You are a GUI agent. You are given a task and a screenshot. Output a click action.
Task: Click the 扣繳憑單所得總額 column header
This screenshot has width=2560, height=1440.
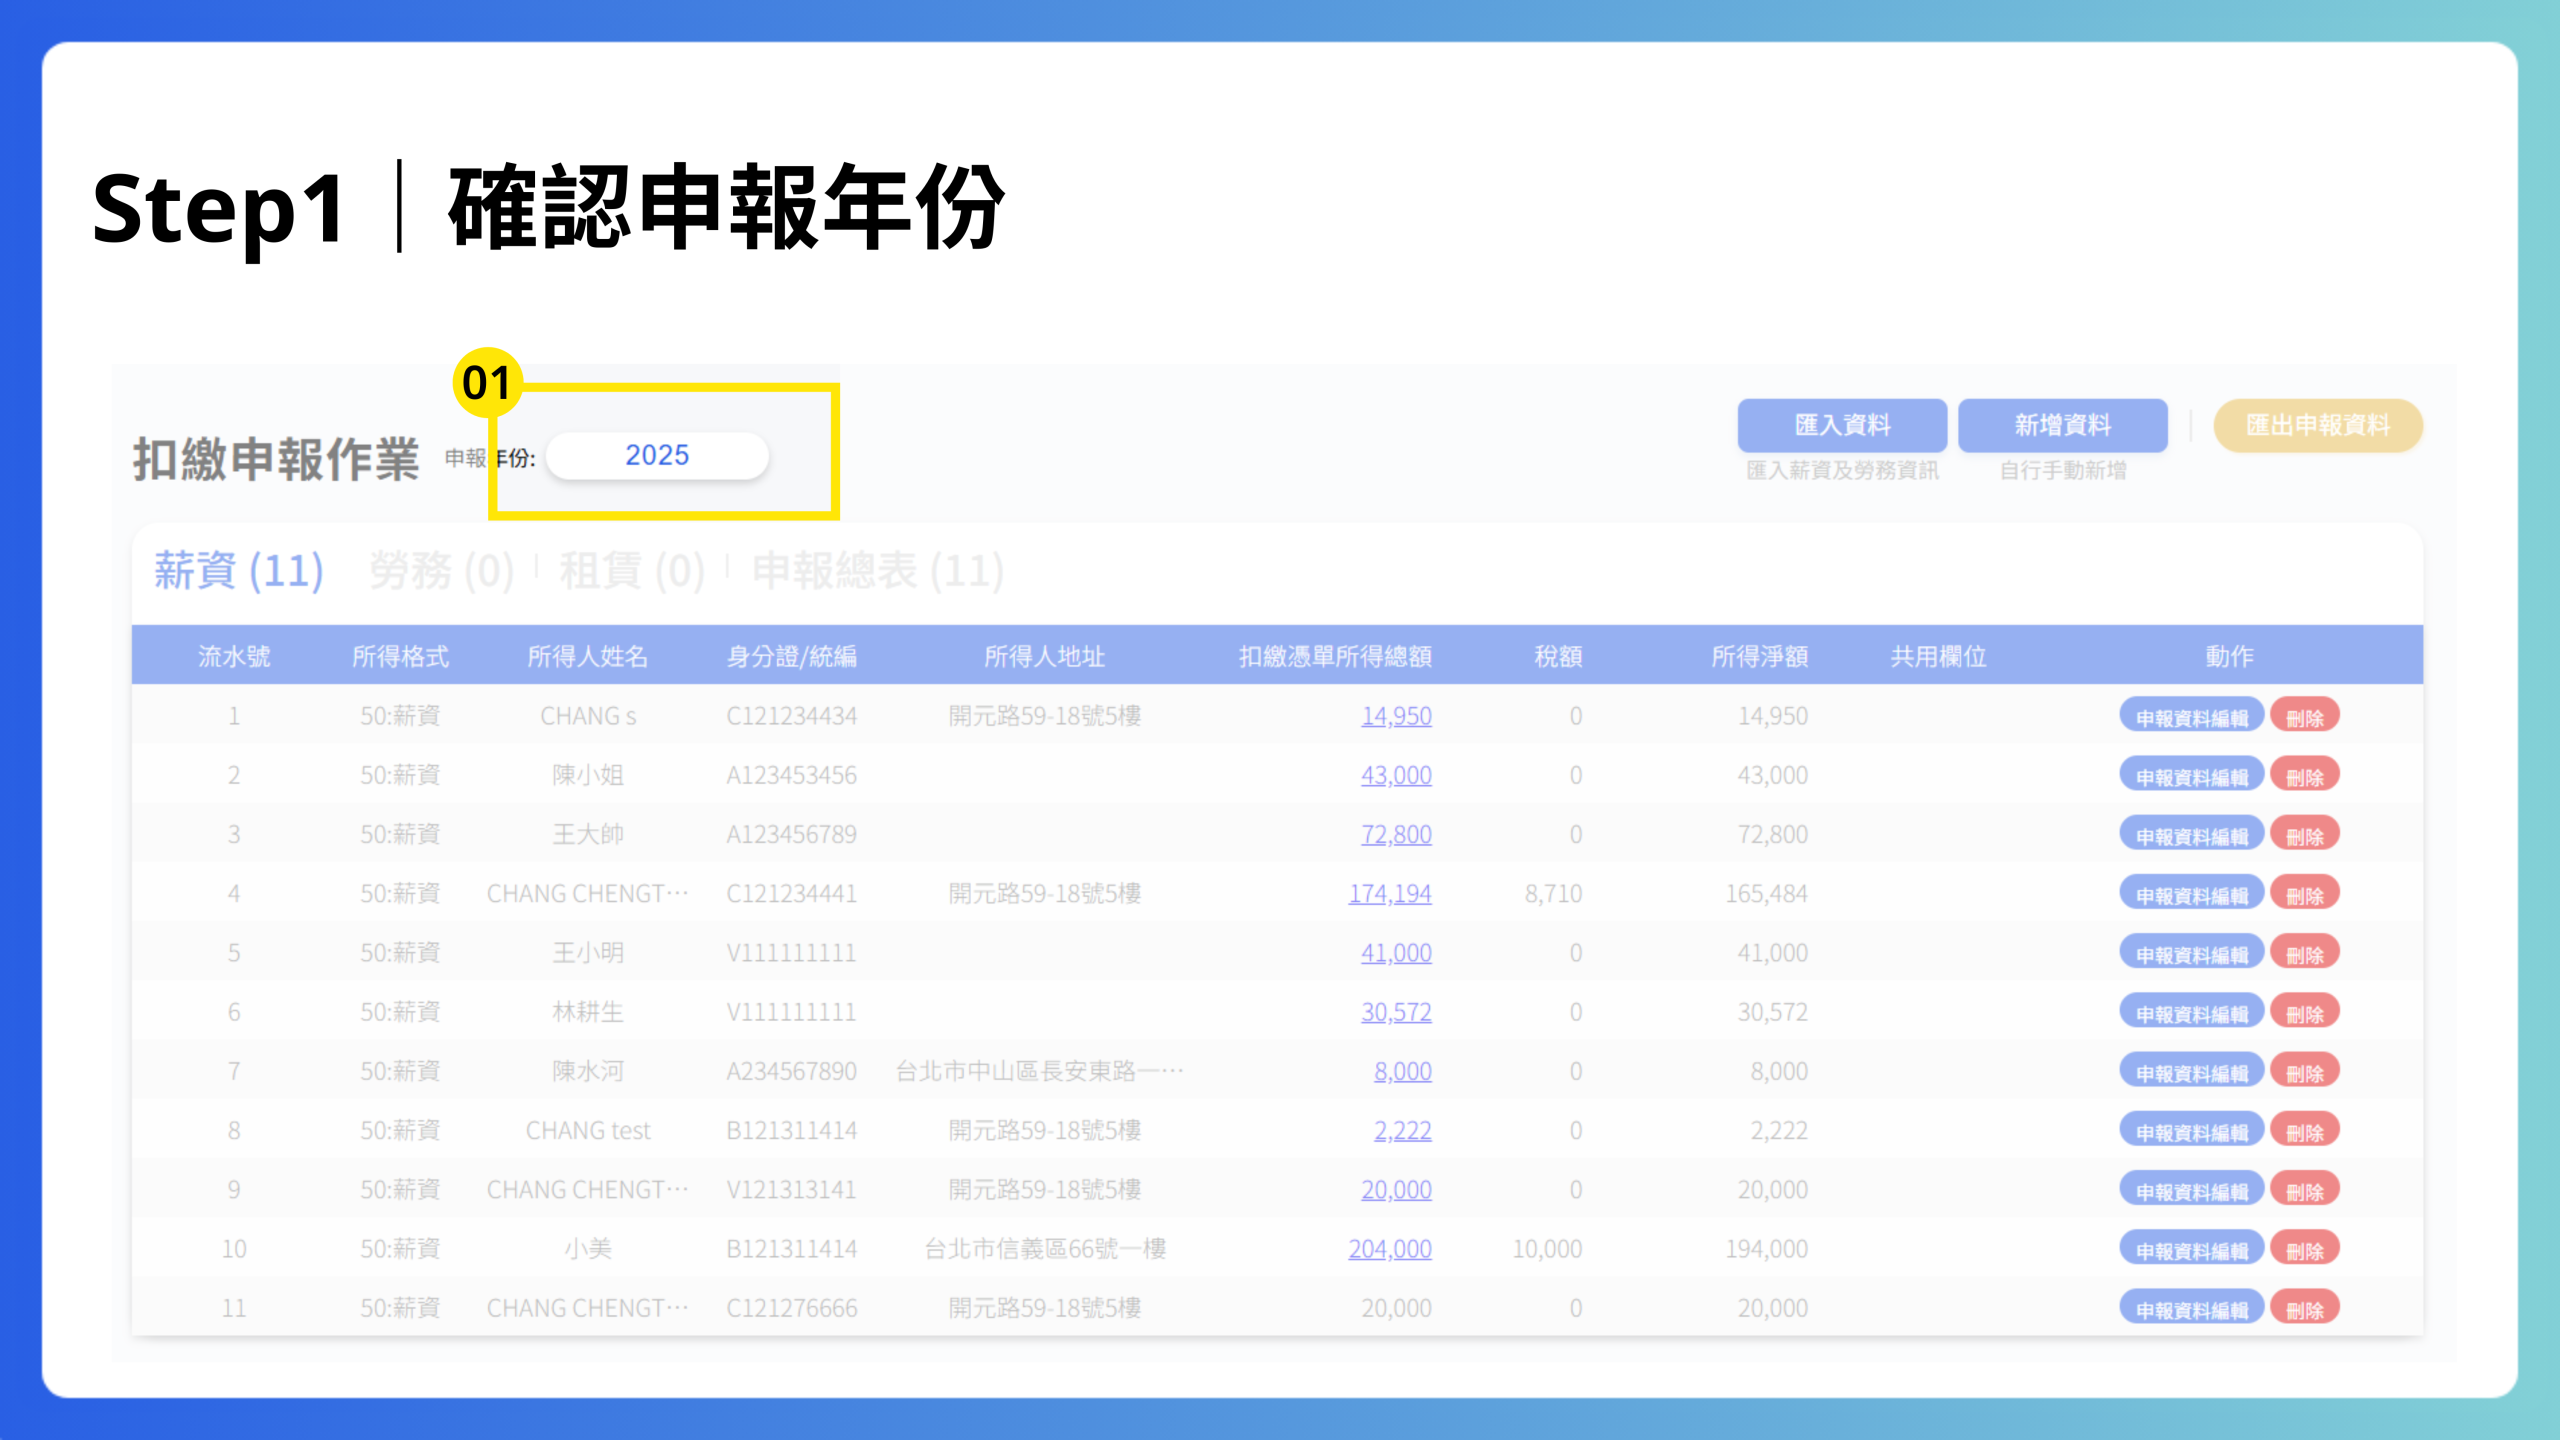(x=1334, y=656)
